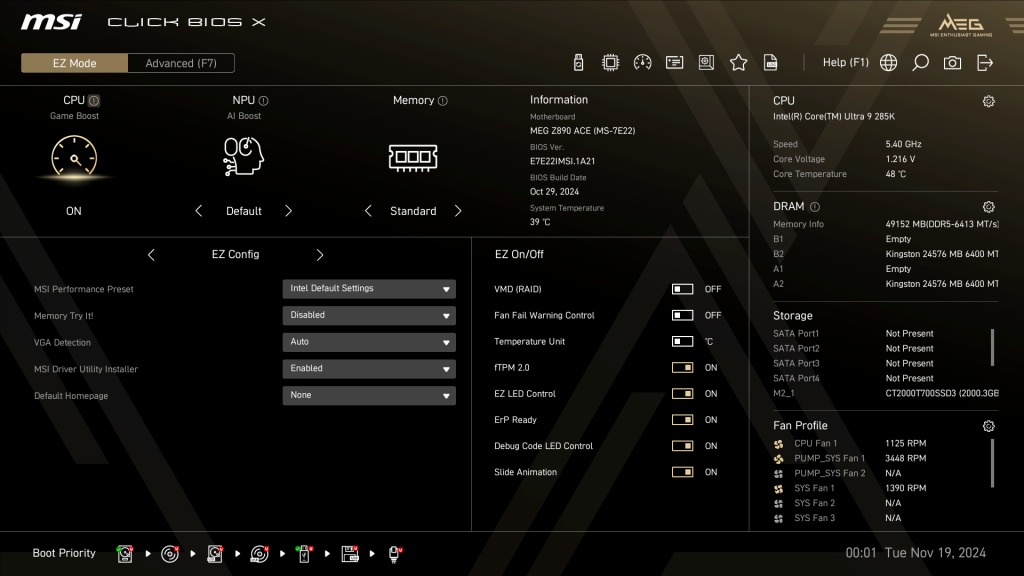
Task: Click Memory profile next arrow
Action: pos(458,211)
